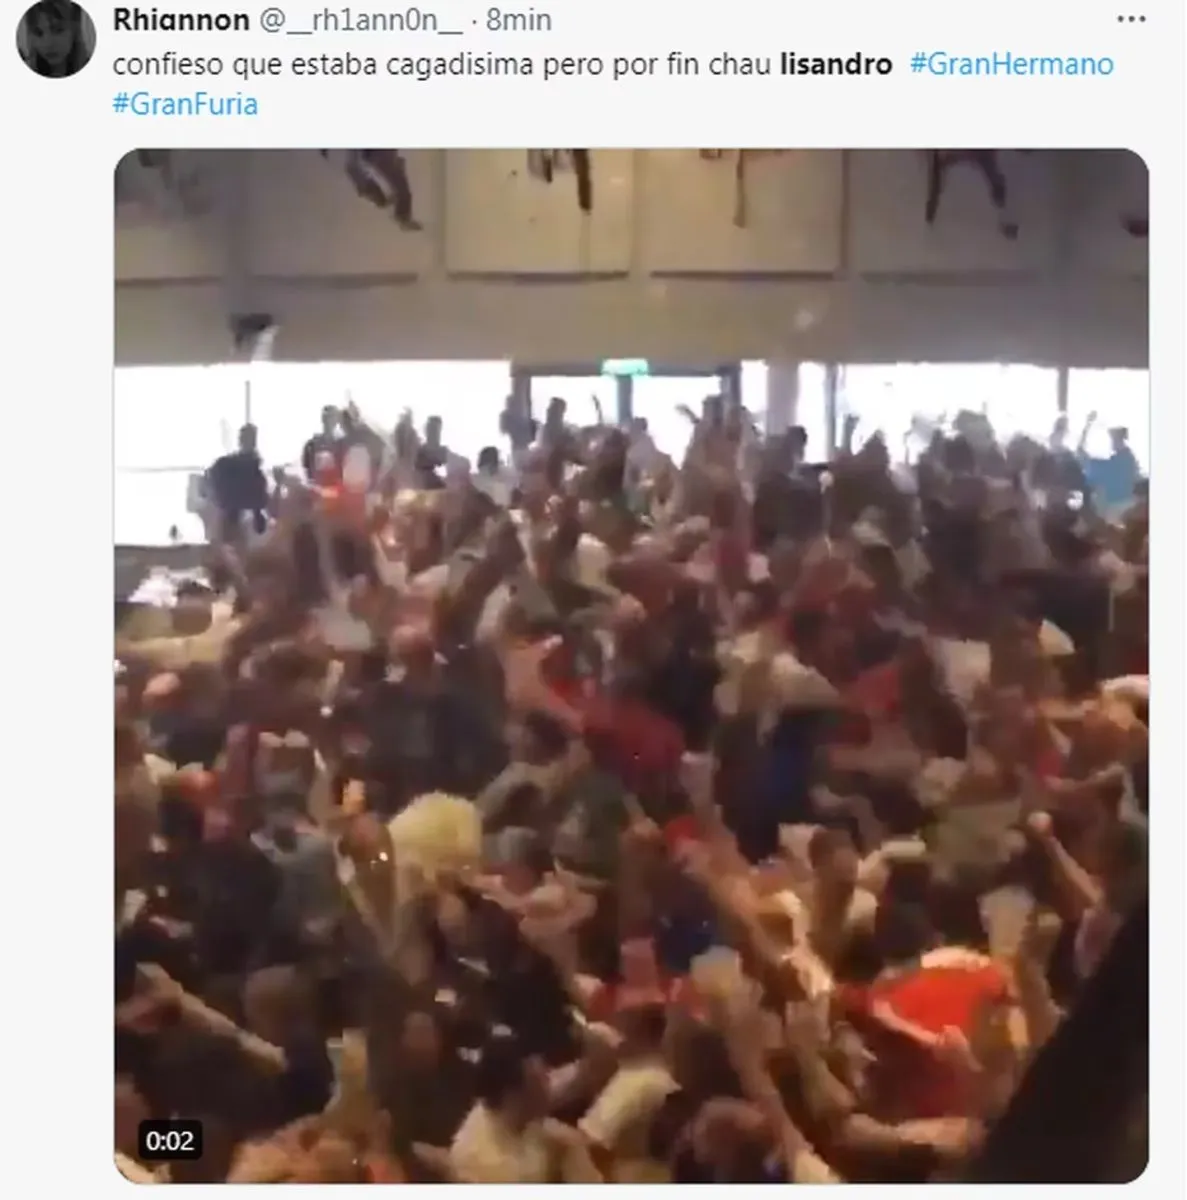Click the dot separator before 8min
The width and height of the screenshot is (1187, 1200).
tap(475, 19)
